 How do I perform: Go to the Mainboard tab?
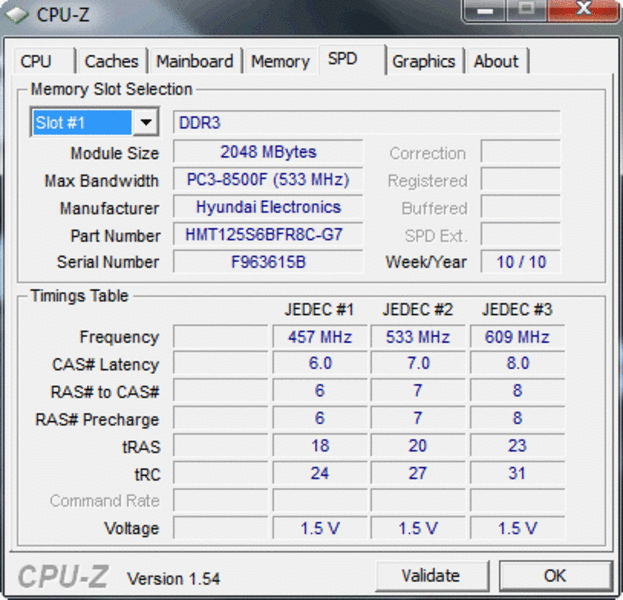click(195, 61)
